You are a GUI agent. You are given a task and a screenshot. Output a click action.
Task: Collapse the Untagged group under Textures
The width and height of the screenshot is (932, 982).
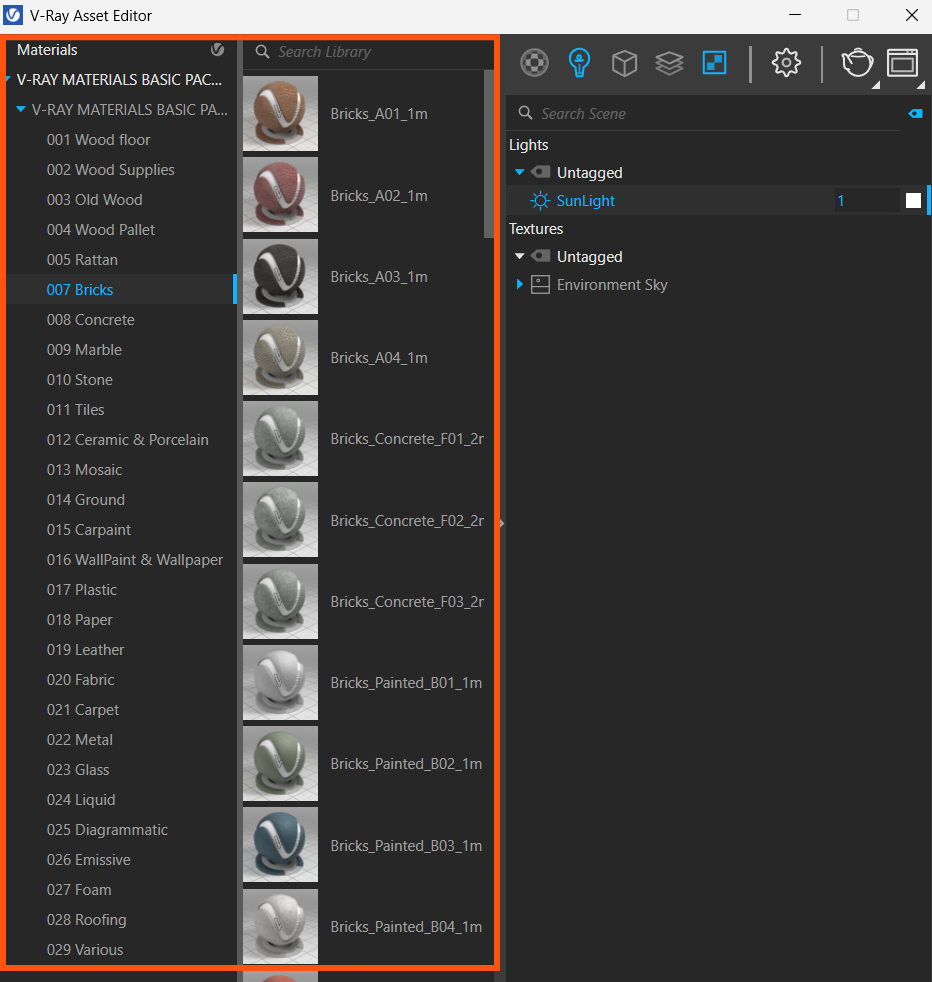pyautogui.click(x=520, y=257)
